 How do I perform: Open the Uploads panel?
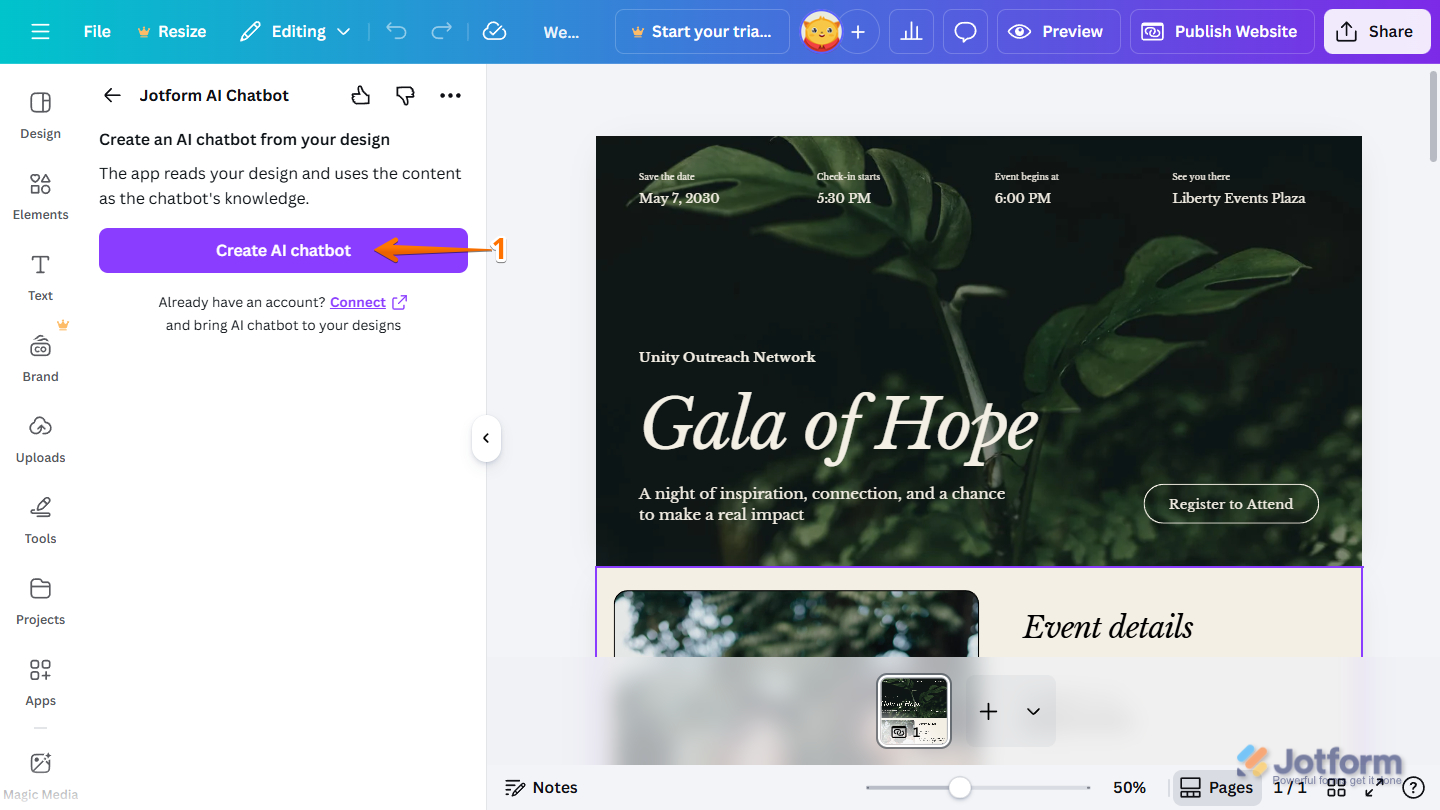coord(40,437)
